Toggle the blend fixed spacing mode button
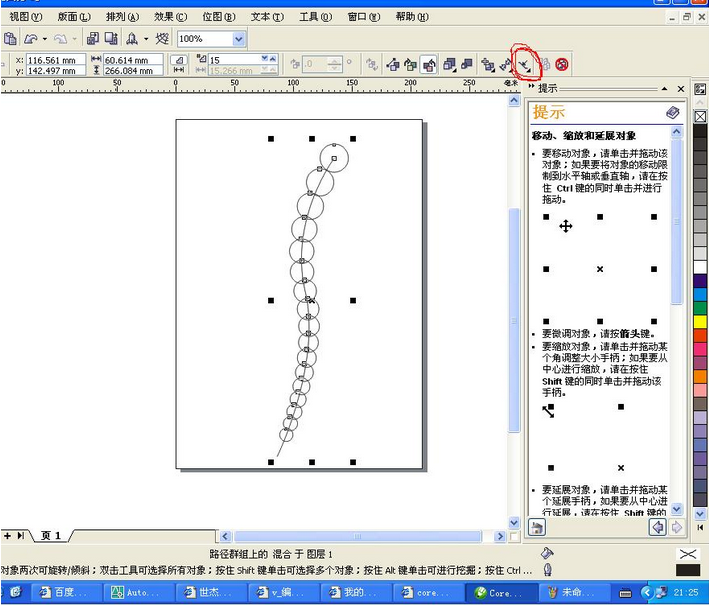 (179, 70)
